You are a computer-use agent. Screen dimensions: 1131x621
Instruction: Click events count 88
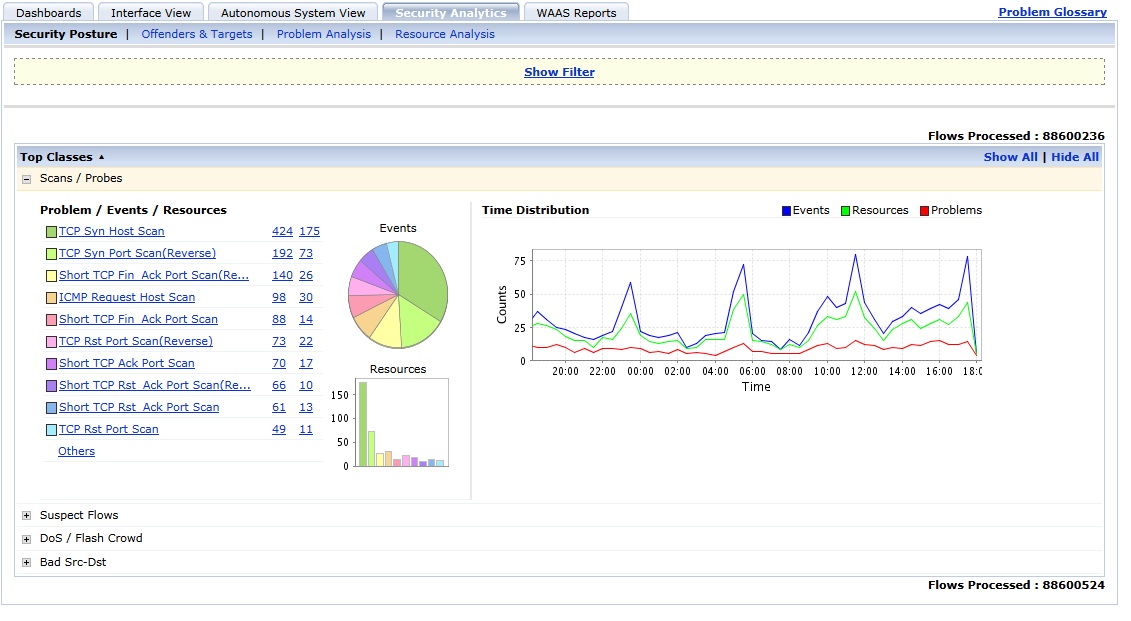pyautogui.click(x=278, y=319)
